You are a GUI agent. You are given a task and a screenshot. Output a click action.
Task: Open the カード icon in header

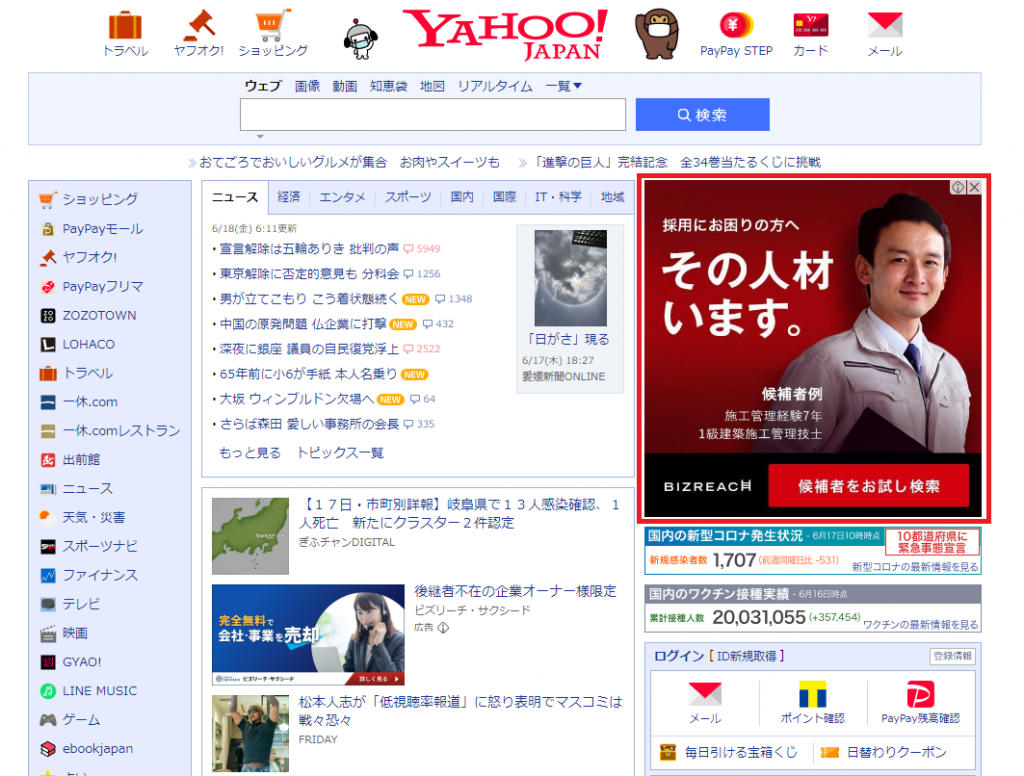coord(810,25)
